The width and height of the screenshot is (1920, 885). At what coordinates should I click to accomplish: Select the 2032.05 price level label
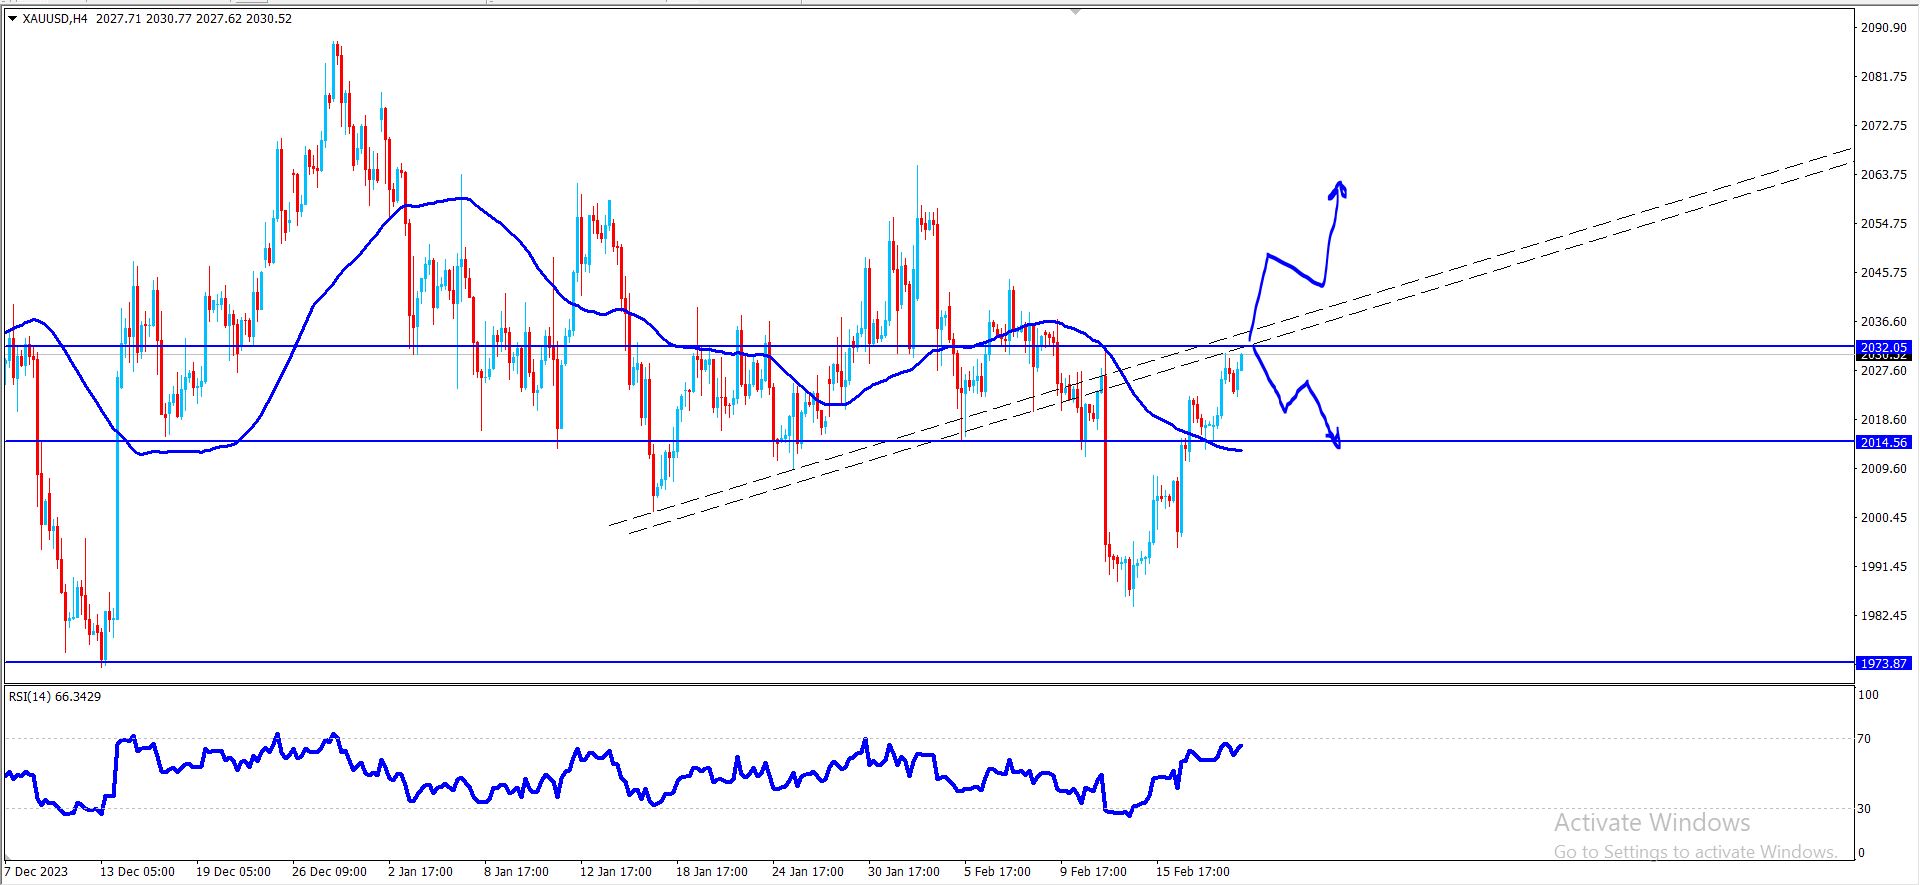[1884, 347]
